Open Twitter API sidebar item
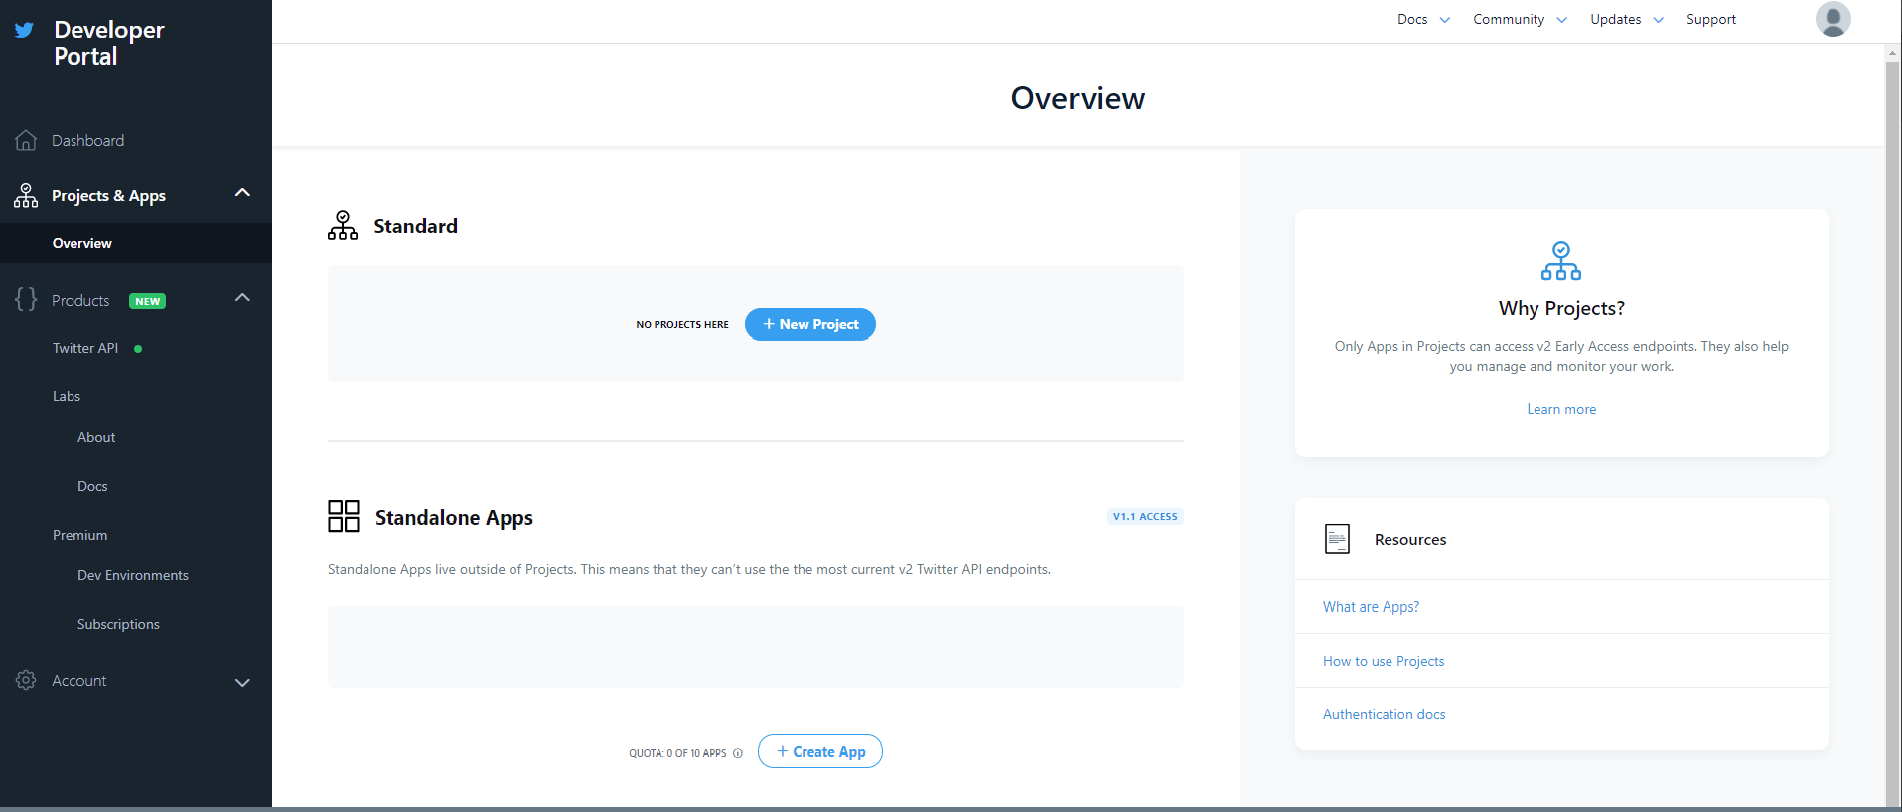Viewport: 1902px width, 812px height. 85,348
